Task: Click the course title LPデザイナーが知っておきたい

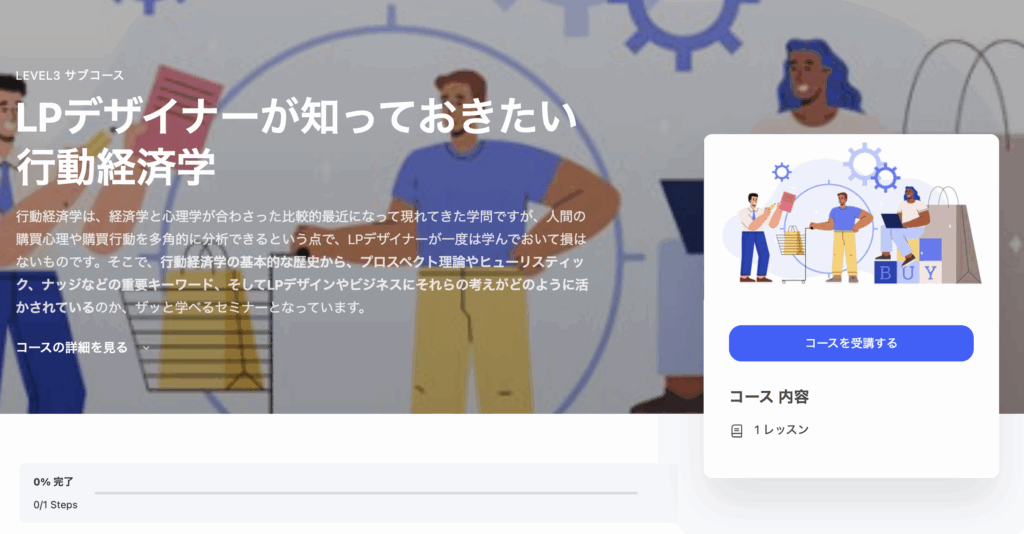Action: coord(296,118)
